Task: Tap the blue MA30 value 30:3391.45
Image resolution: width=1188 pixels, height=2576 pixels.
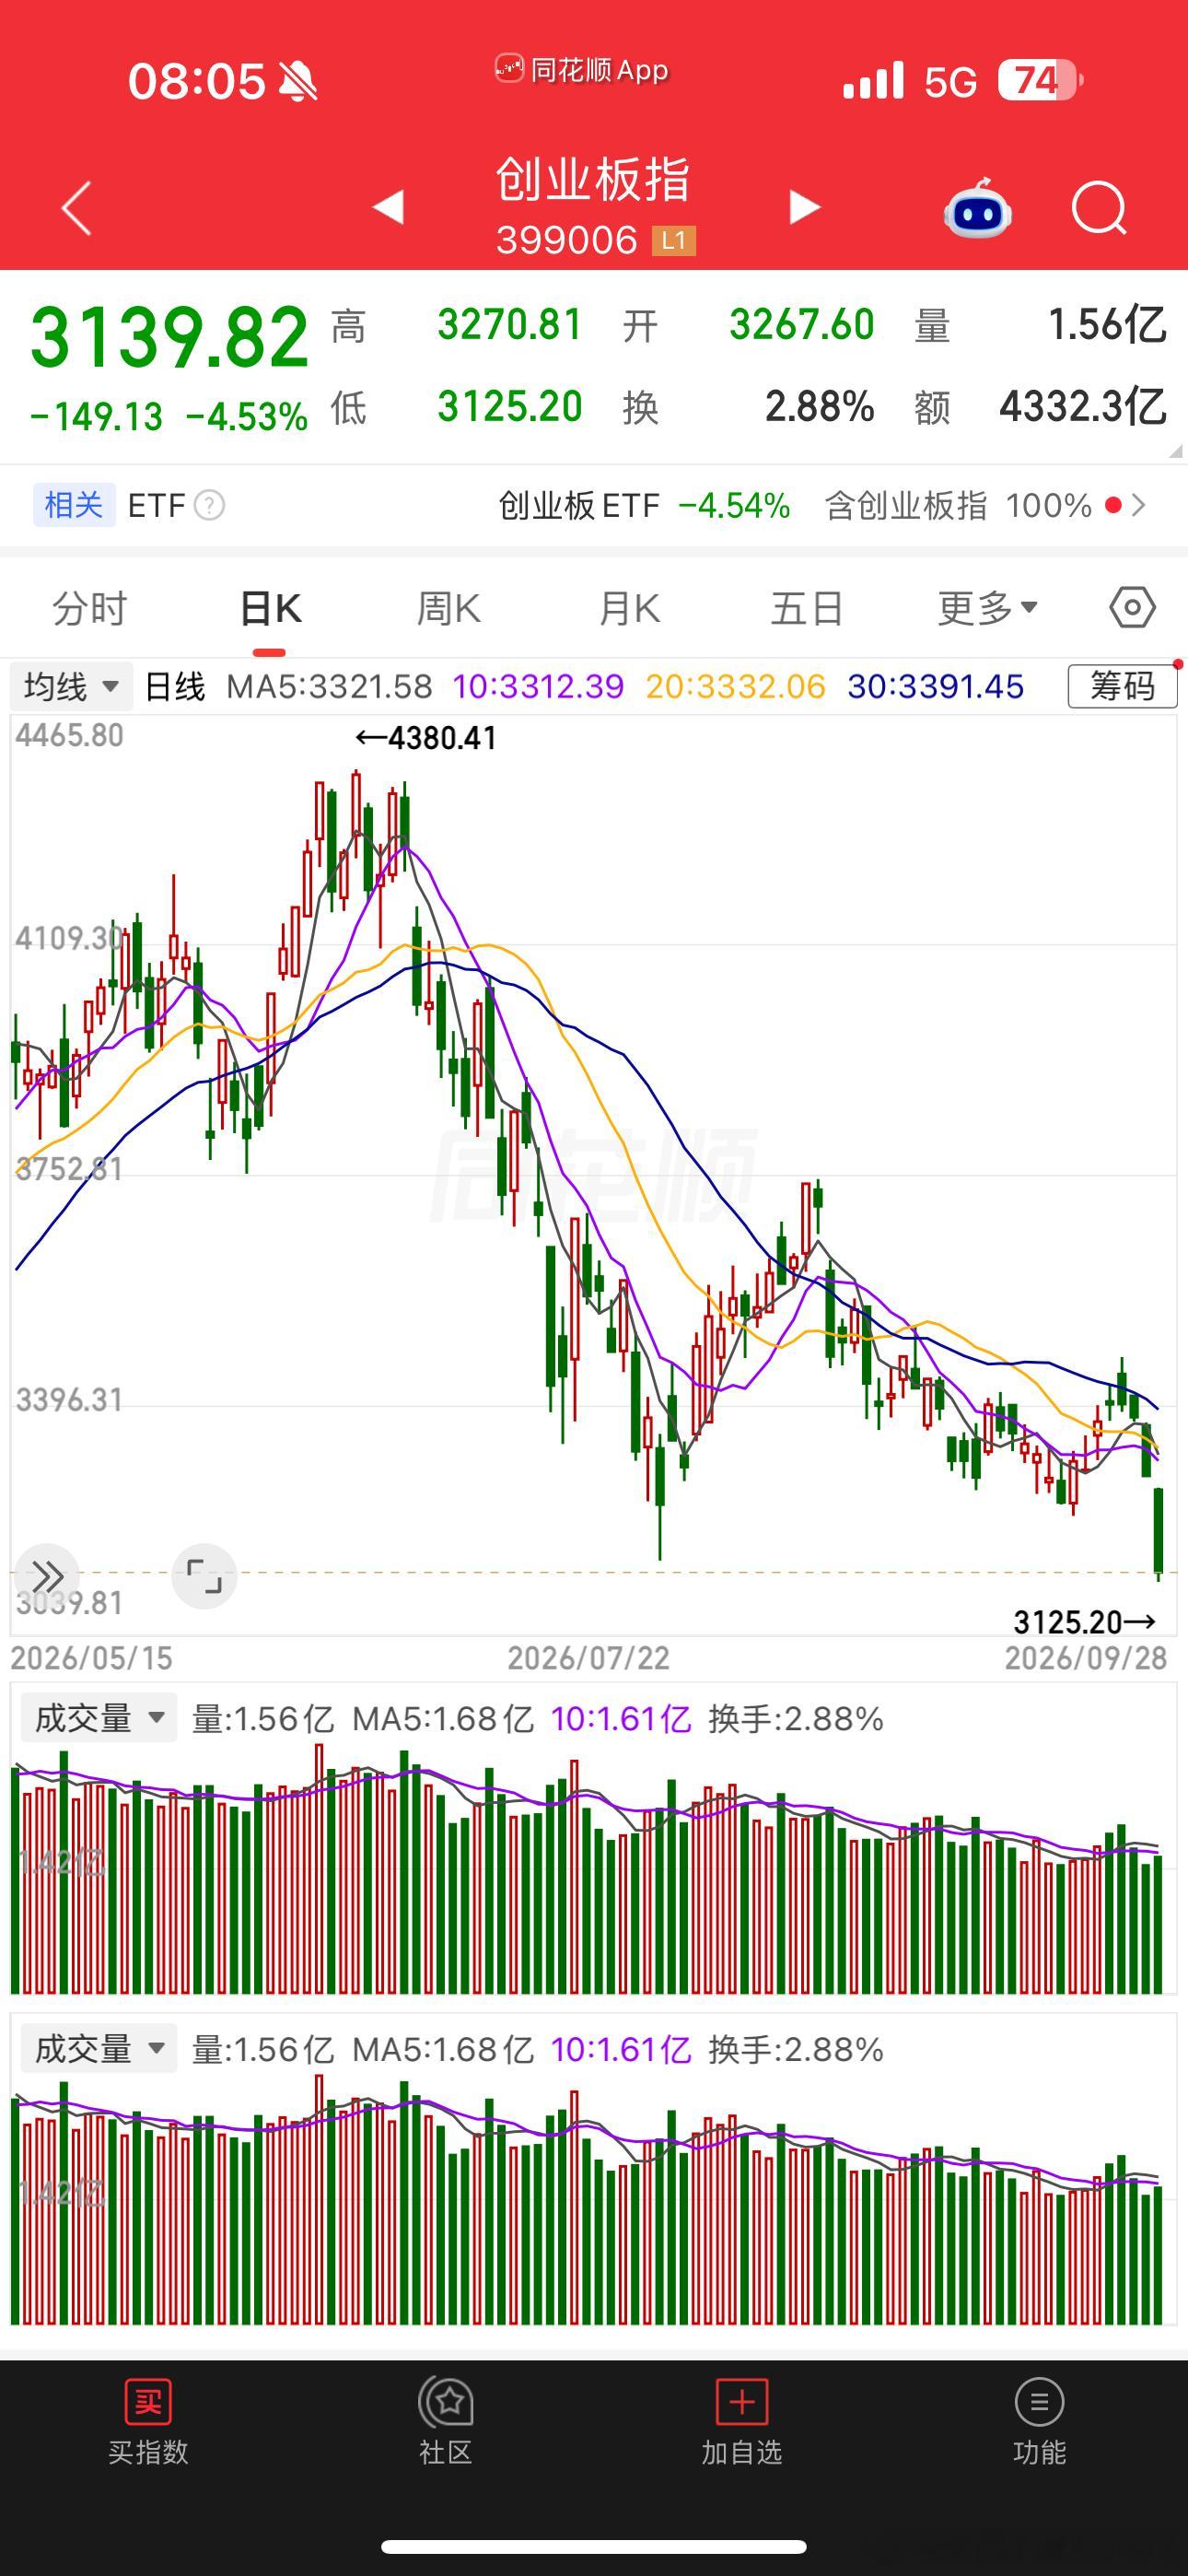Action: [x=936, y=687]
